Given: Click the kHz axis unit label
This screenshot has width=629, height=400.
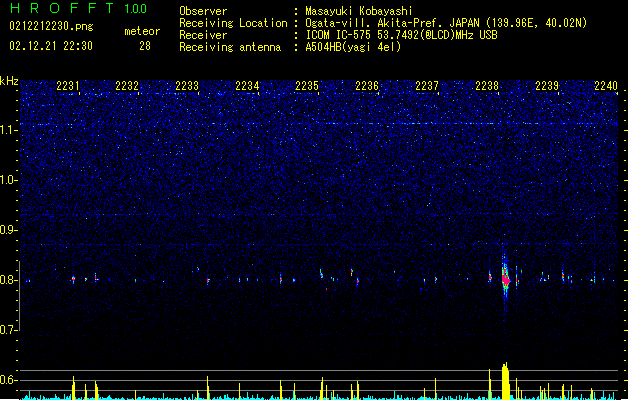Looking at the screenshot, I should tap(9, 81).
